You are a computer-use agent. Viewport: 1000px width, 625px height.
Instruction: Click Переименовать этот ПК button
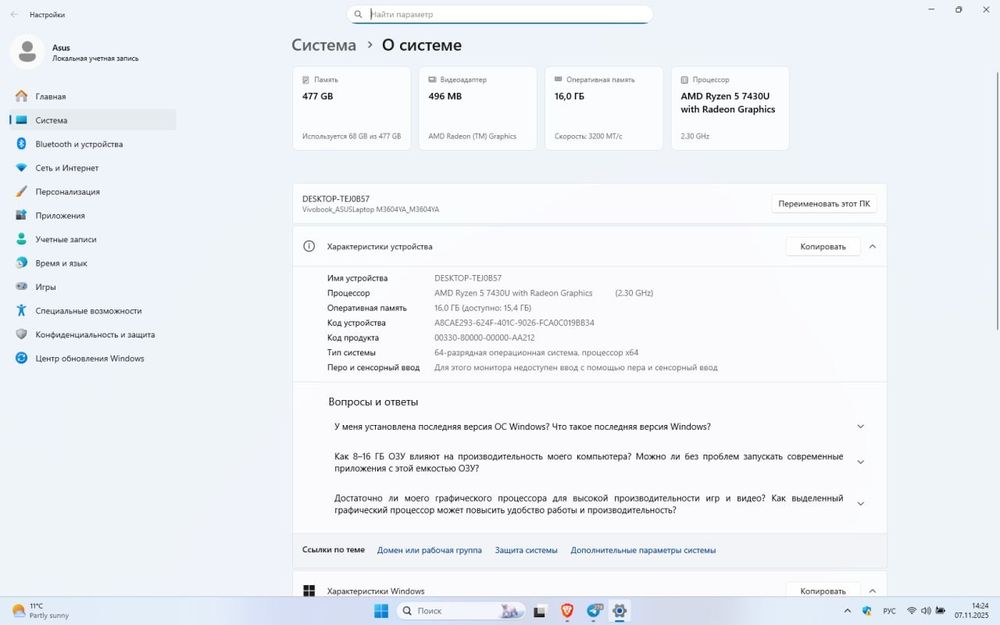(824, 203)
